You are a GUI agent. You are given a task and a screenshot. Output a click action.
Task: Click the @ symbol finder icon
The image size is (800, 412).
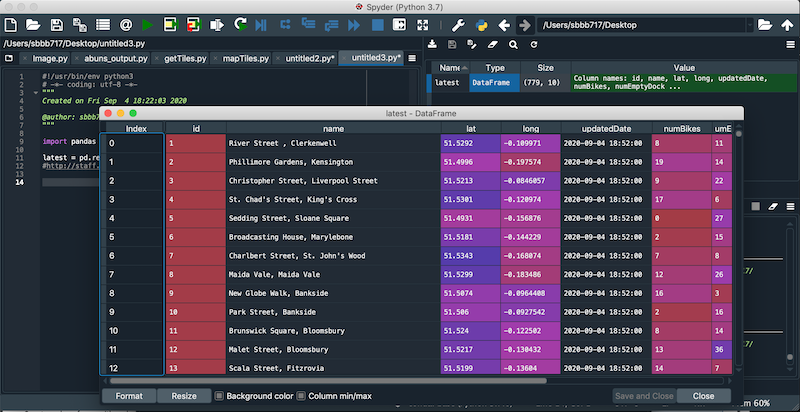pyautogui.click(x=126, y=25)
